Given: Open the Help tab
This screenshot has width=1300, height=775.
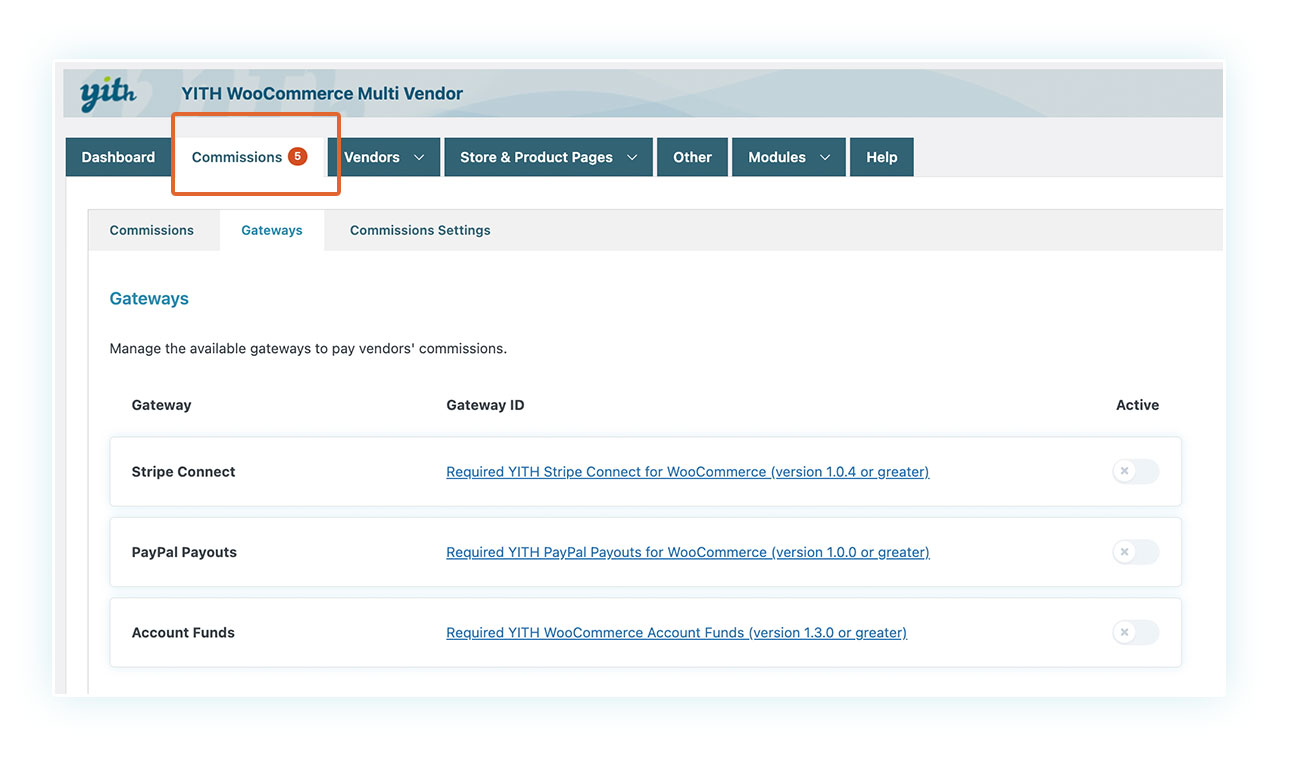Looking at the screenshot, I should [881, 157].
